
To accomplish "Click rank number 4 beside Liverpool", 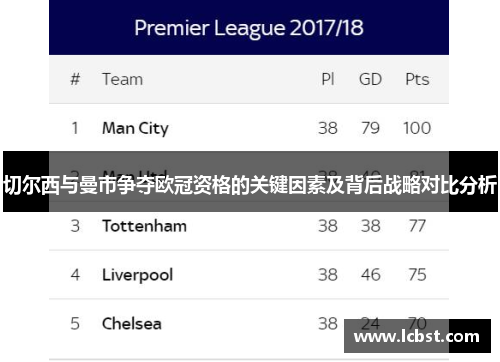I will pyautogui.click(x=75, y=275).
